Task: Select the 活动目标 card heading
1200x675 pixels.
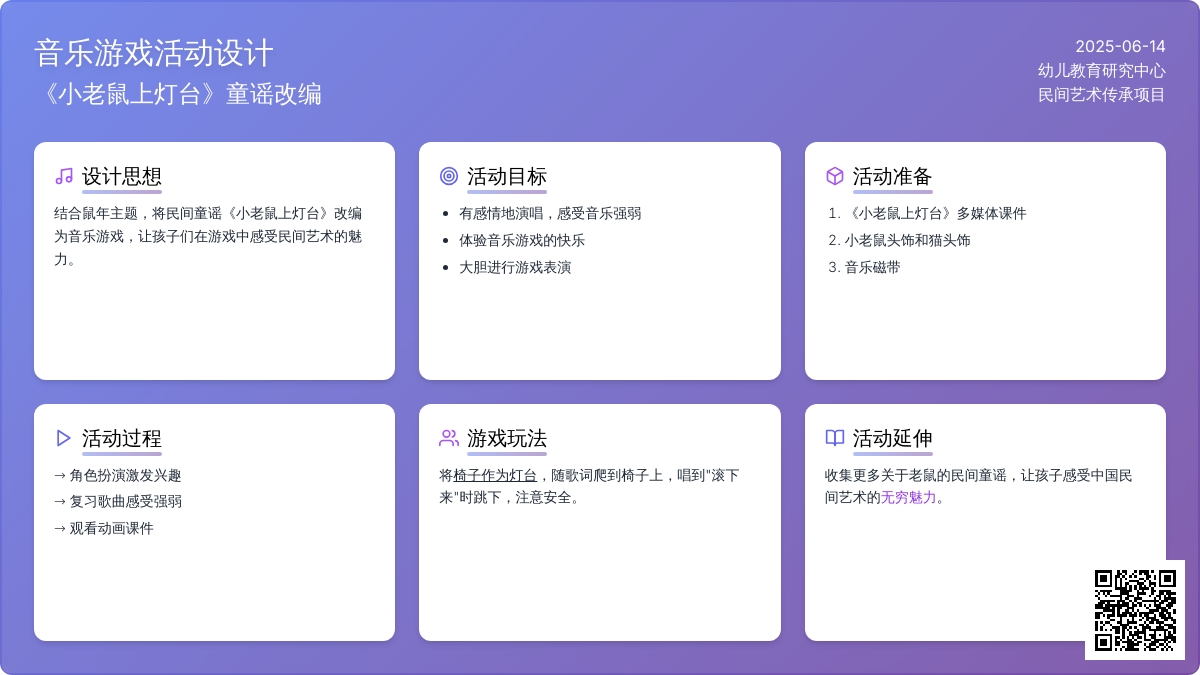Action: tap(507, 177)
